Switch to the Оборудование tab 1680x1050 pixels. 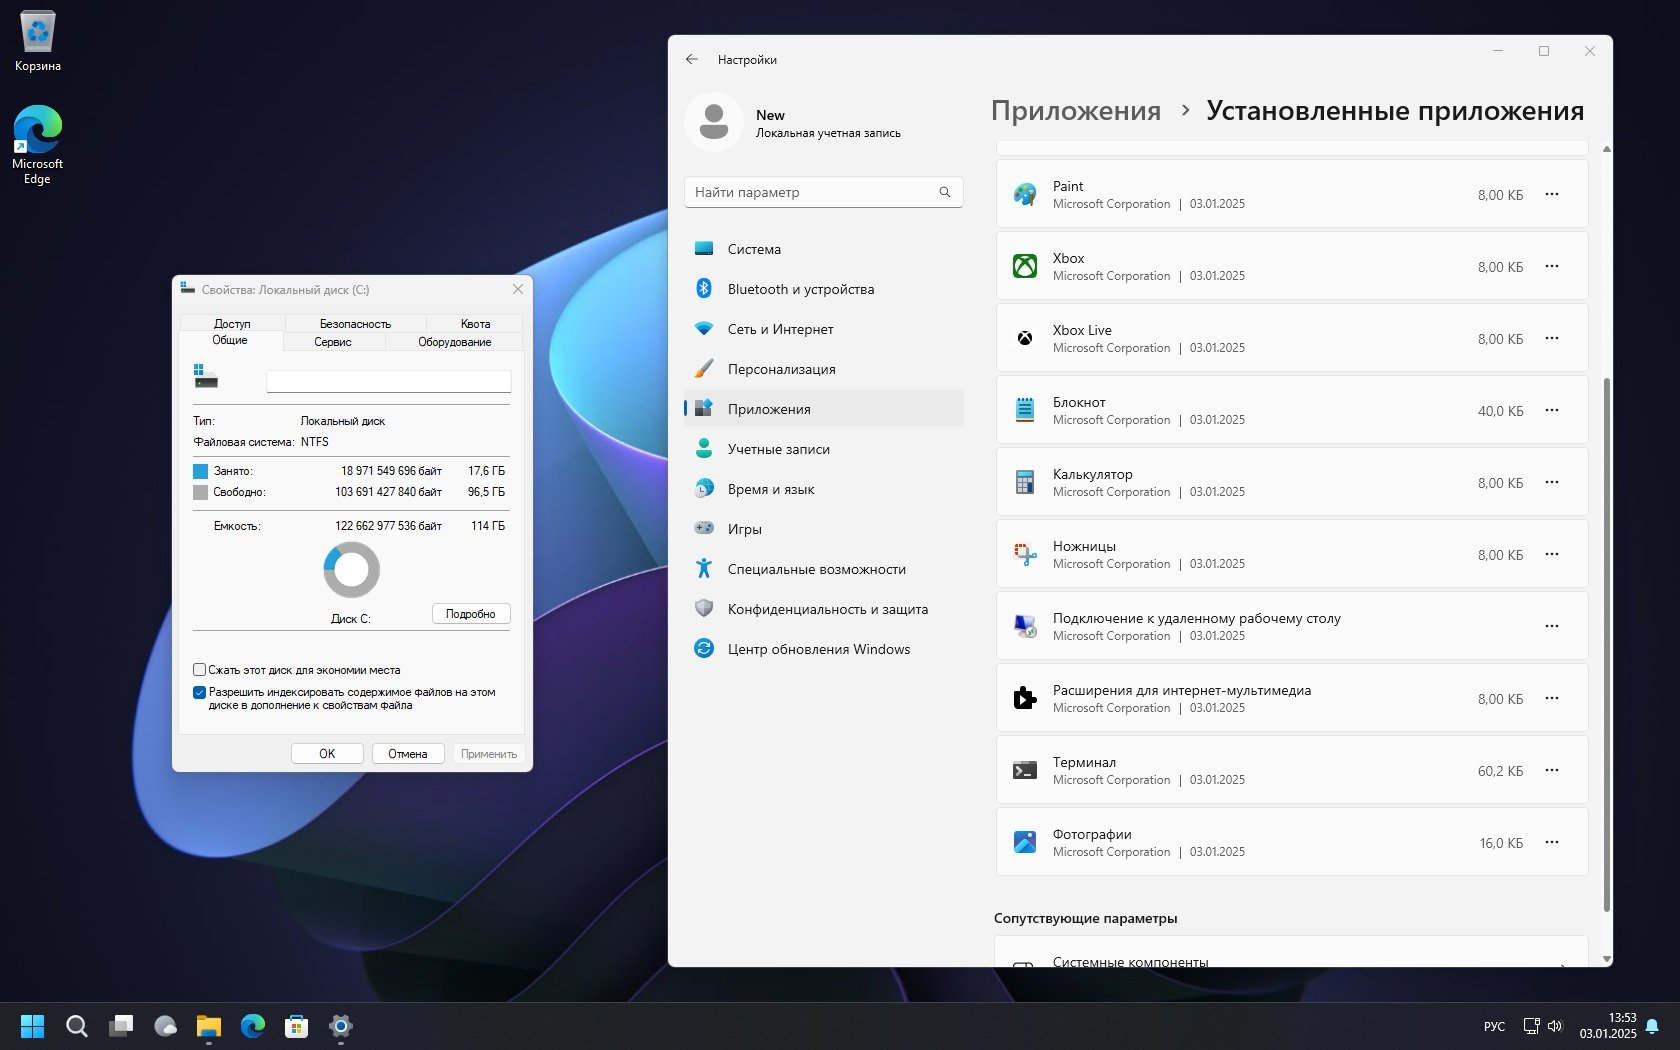(x=454, y=342)
